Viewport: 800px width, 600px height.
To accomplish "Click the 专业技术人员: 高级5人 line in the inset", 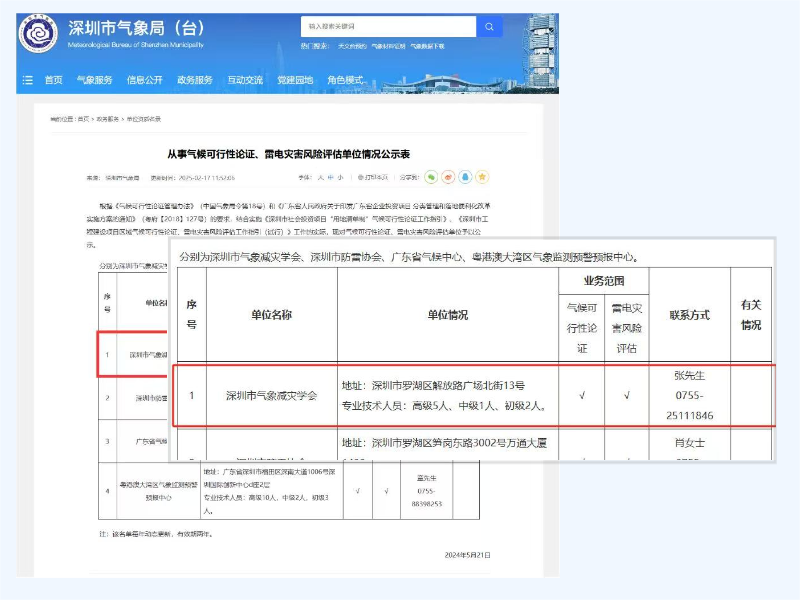I will (x=444, y=406).
